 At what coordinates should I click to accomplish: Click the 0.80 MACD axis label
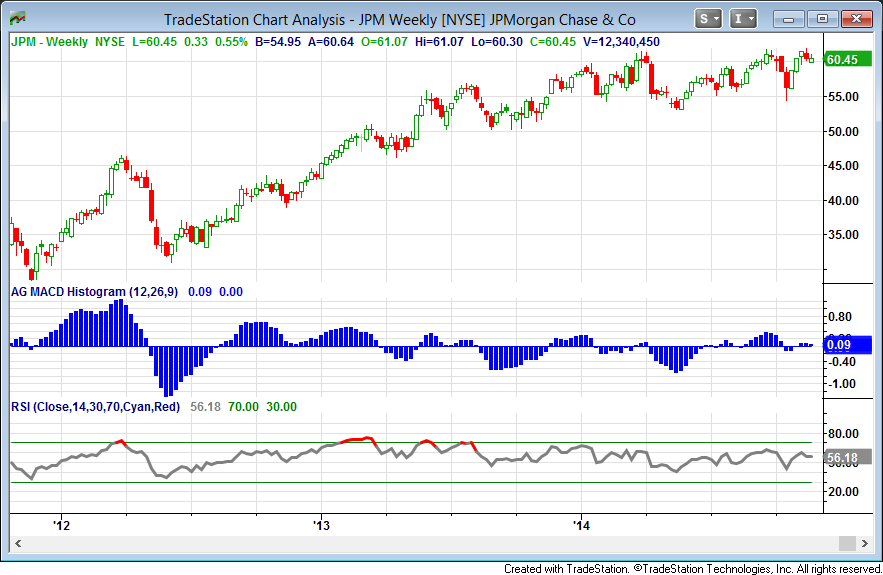pyautogui.click(x=840, y=317)
